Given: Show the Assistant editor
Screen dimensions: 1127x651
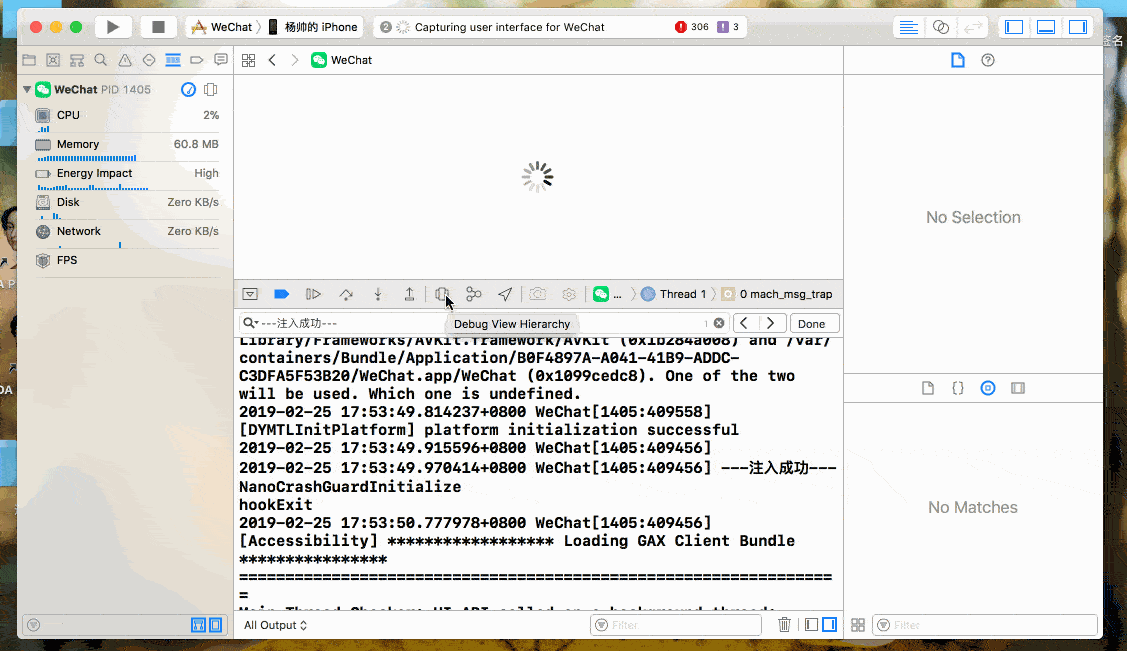Looking at the screenshot, I should click(941, 27).
